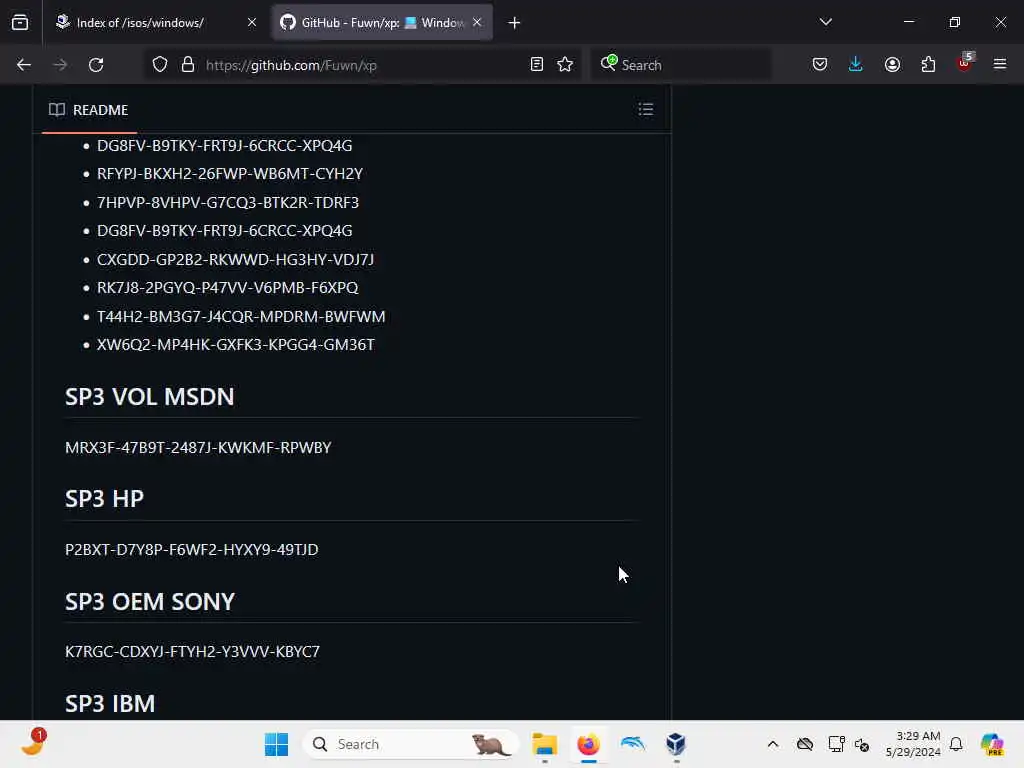The width and height of the screenshot is (1024, 768).
Task: Open the cloud sync status tray icon
Action: click(x=805, y=744)
